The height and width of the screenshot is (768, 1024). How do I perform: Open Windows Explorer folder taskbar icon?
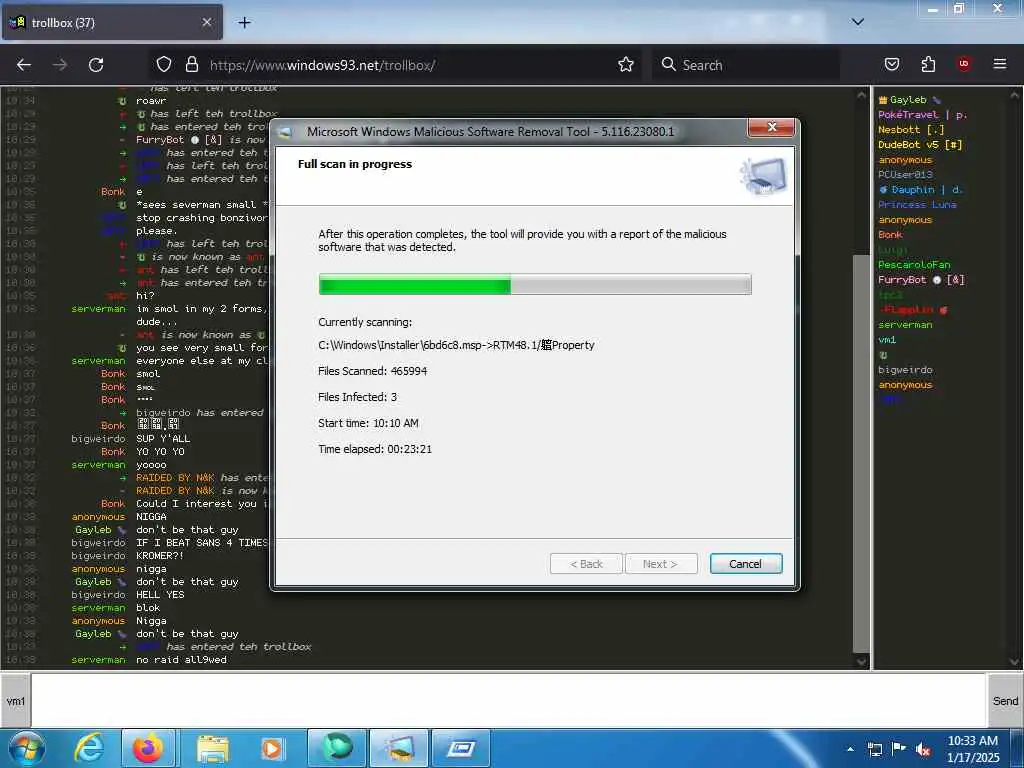(213, 748)
